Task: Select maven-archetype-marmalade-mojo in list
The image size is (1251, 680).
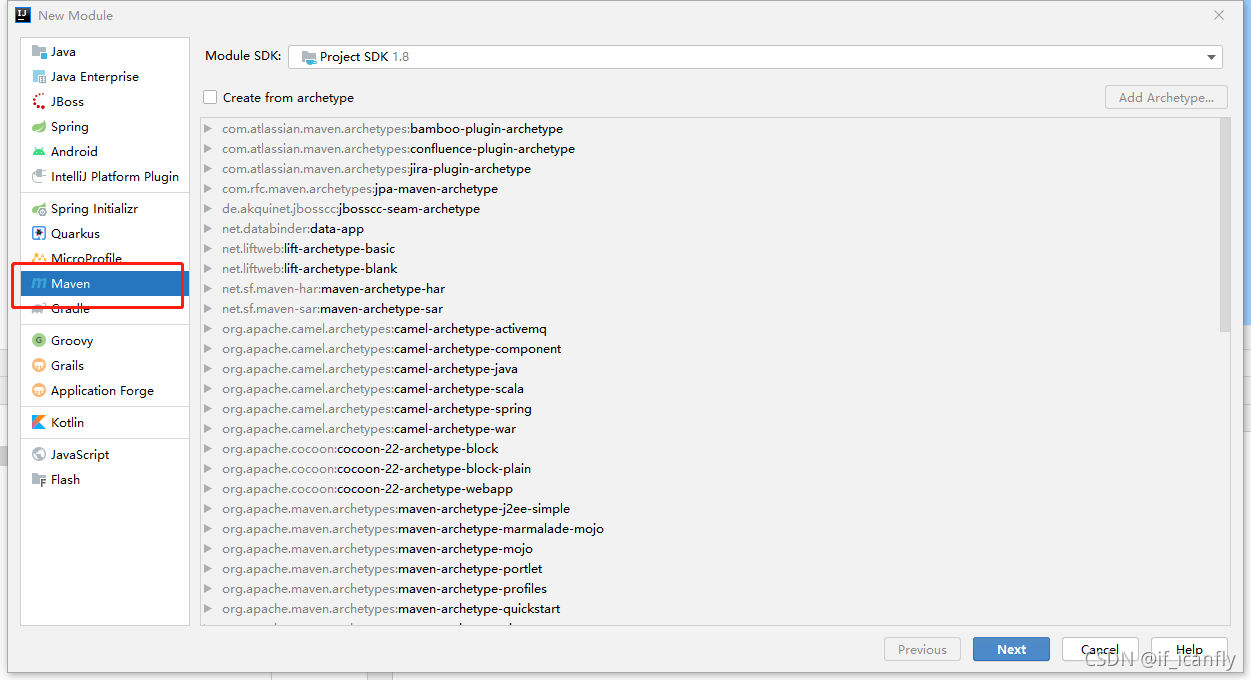Action: pyautogui.click(x=413, y=529)
